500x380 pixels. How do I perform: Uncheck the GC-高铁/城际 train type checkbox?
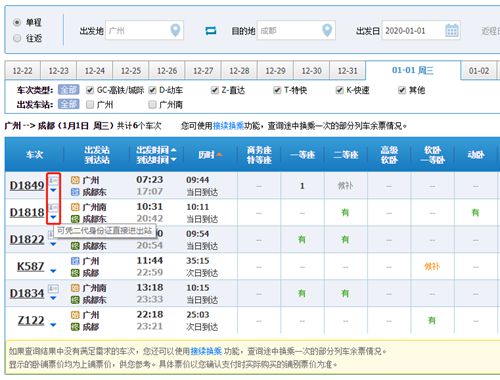point(89,90)
